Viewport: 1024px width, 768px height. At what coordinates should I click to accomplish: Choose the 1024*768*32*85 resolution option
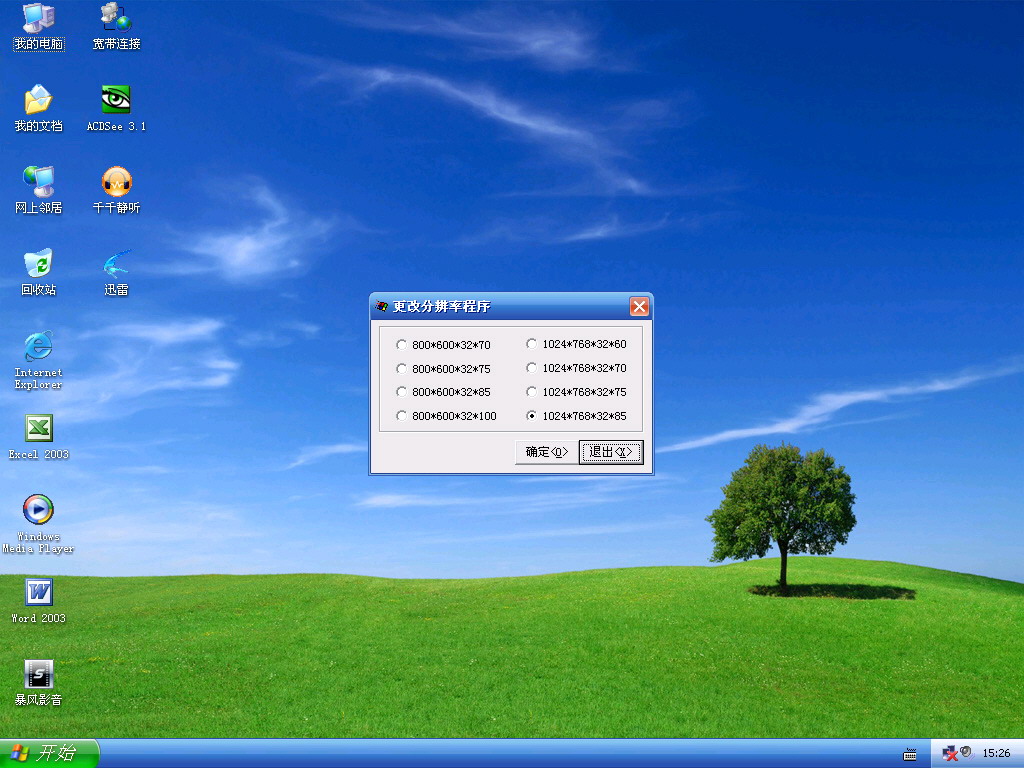pyautogui.click(x=576, y=416)
